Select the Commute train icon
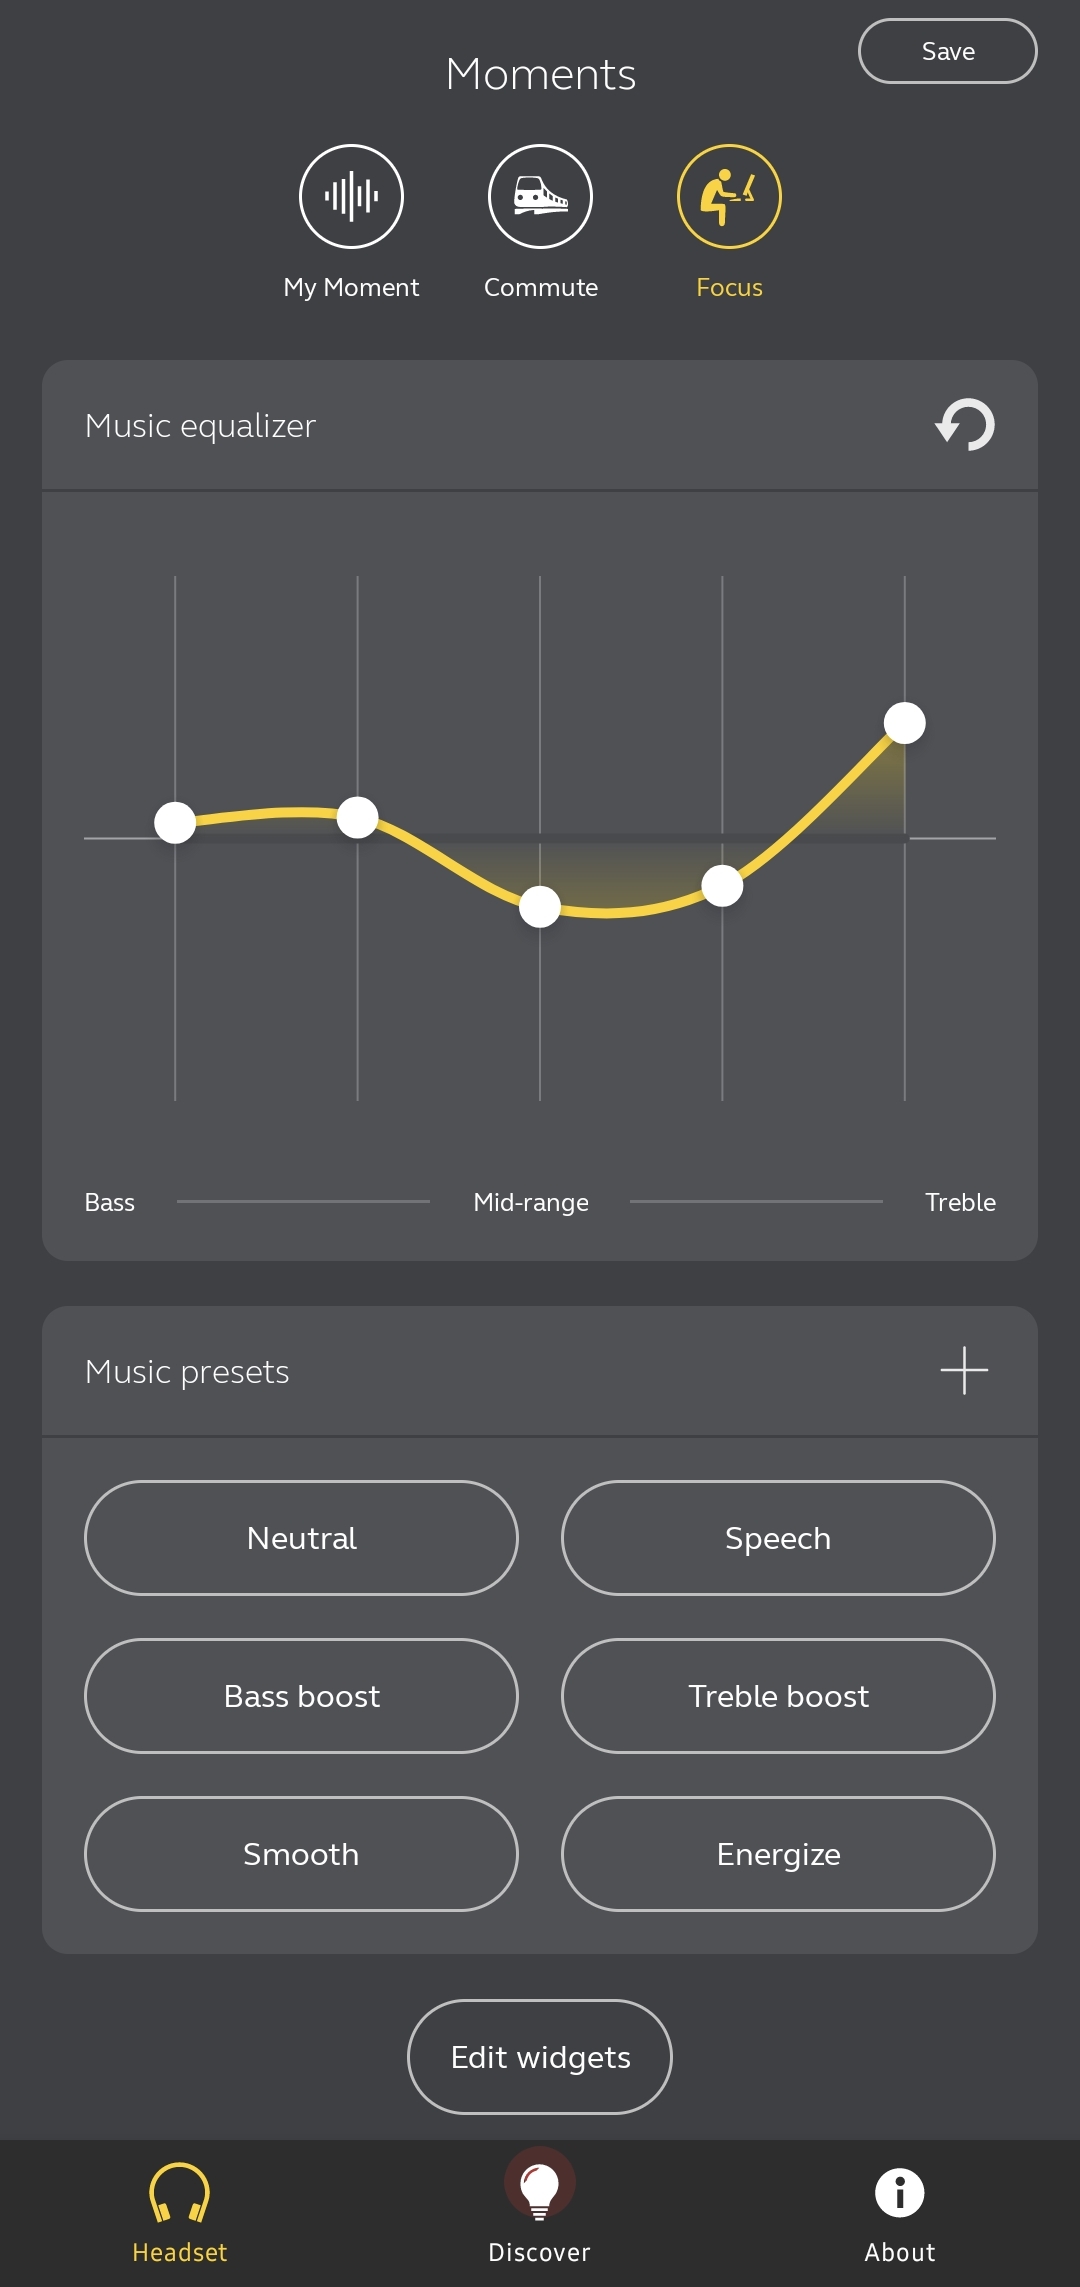Viewport: 1080px width, 2287px height. click(540, 196)
